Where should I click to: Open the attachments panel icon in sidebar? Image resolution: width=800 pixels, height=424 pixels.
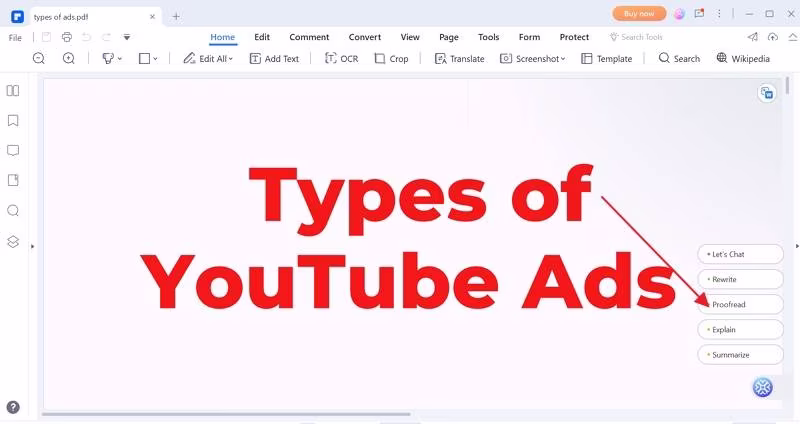point(13,180)
